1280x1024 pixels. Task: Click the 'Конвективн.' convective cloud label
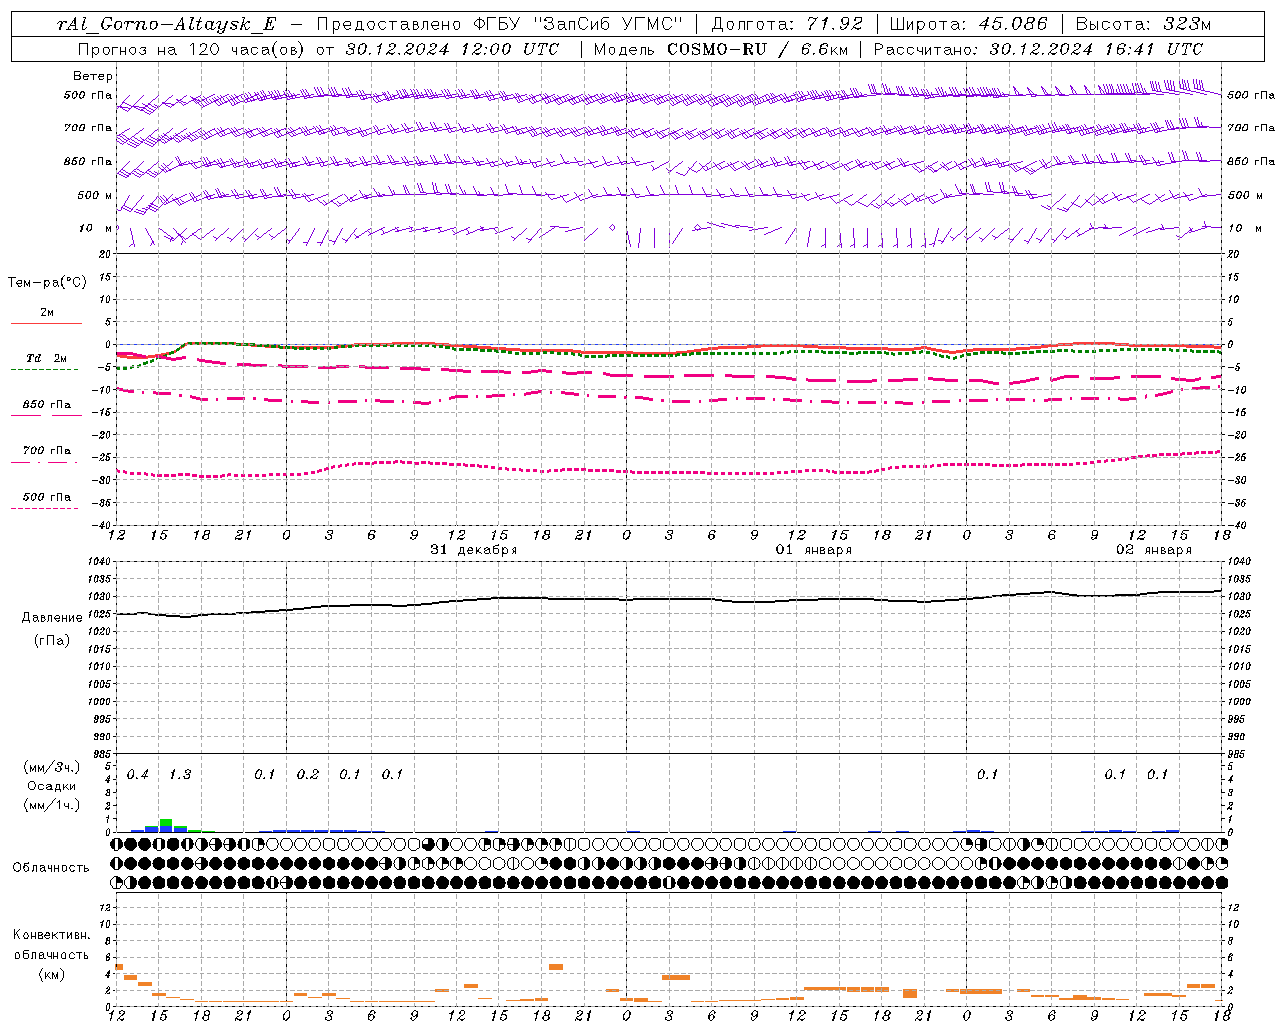[52, 935]
